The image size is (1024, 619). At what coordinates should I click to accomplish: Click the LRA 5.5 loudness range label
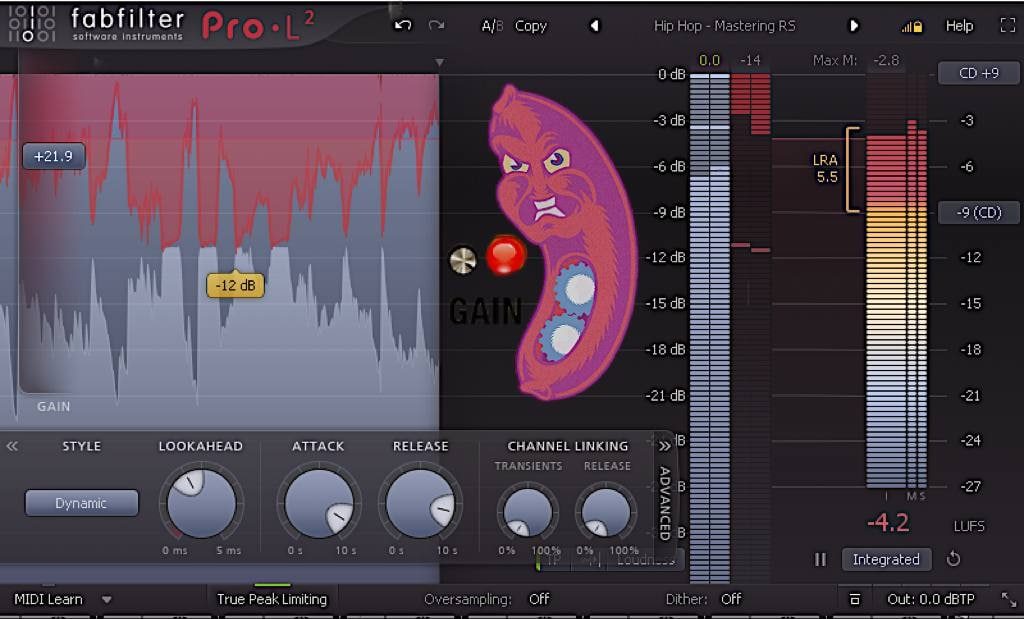click(825, 168)
